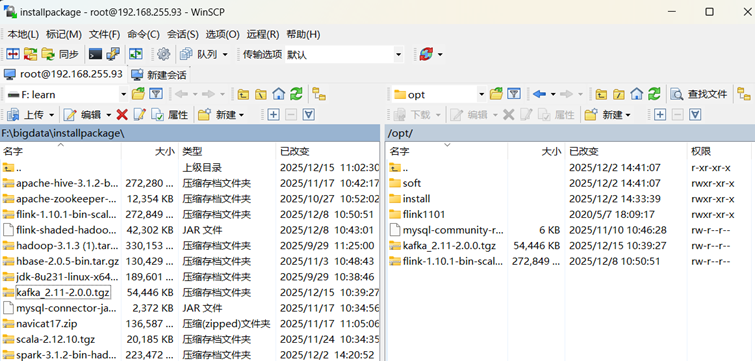Click the 同步 synchronize button
The height and width of the screenshot is (361, 755).
click(60, 54)
